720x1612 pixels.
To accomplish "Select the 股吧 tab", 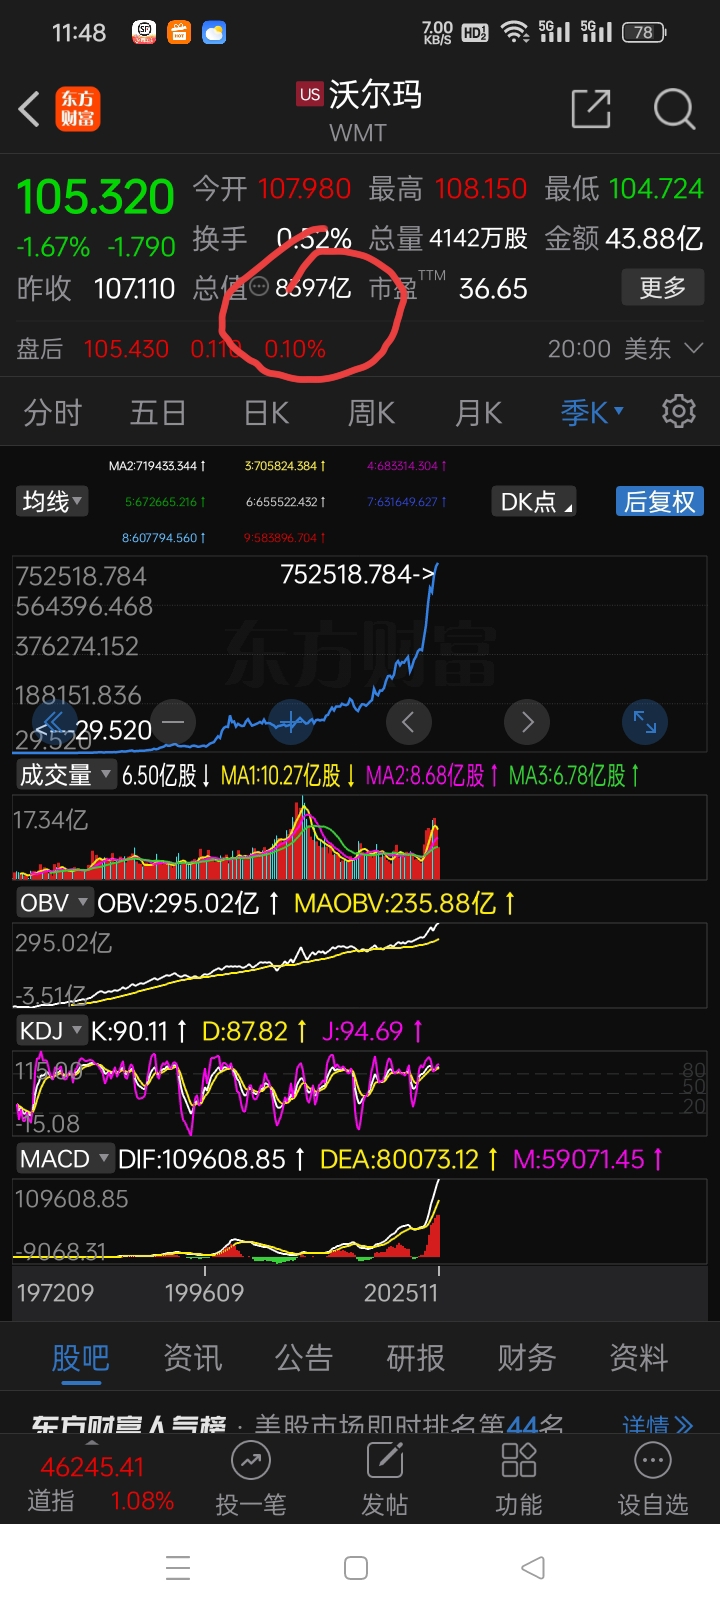I will point(81,1357).
